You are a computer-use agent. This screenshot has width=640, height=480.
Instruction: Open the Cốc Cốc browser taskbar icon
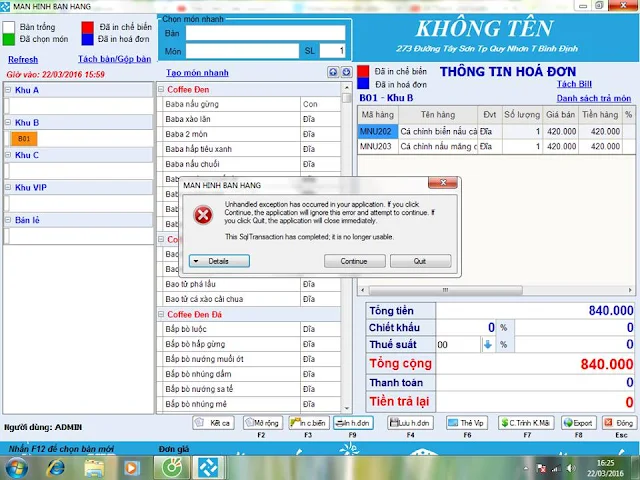click(172, 468)
